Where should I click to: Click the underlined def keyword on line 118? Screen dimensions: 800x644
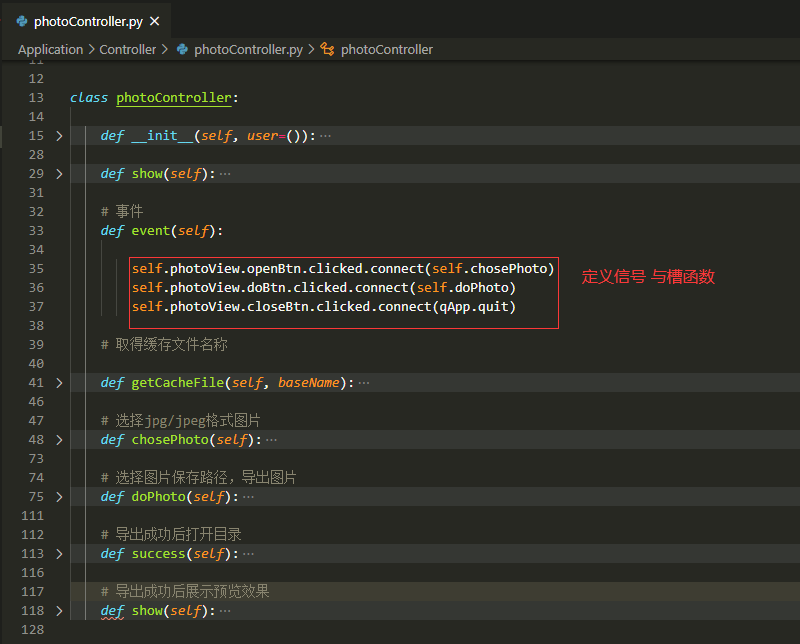pos(112,611)
